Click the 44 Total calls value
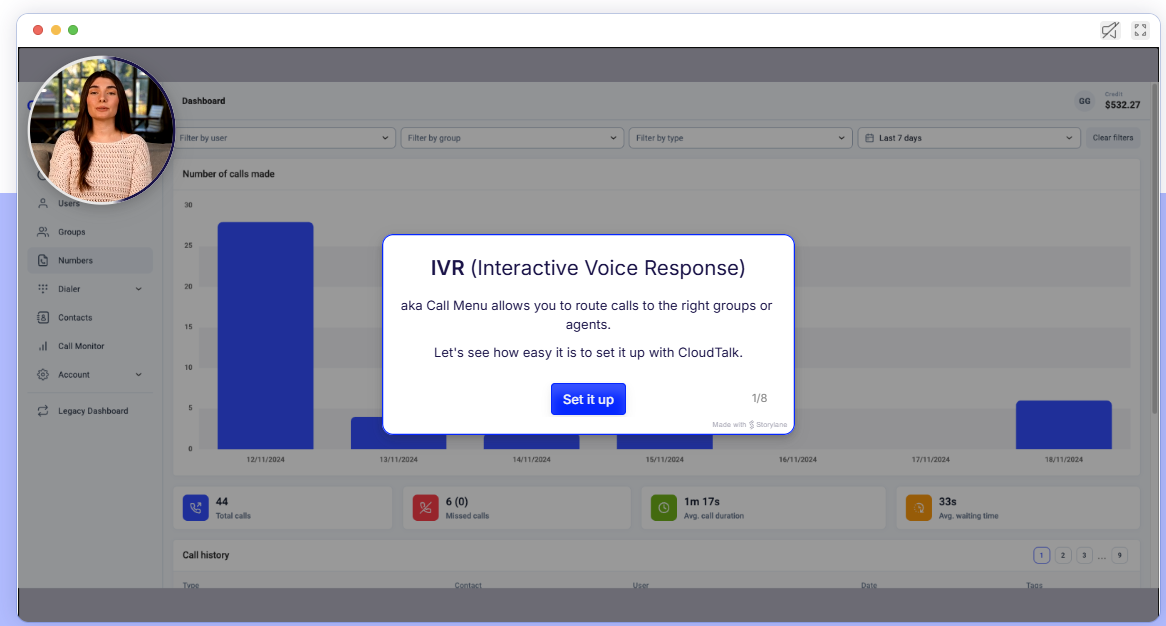 pyautogui.click(x=222, y=502)
